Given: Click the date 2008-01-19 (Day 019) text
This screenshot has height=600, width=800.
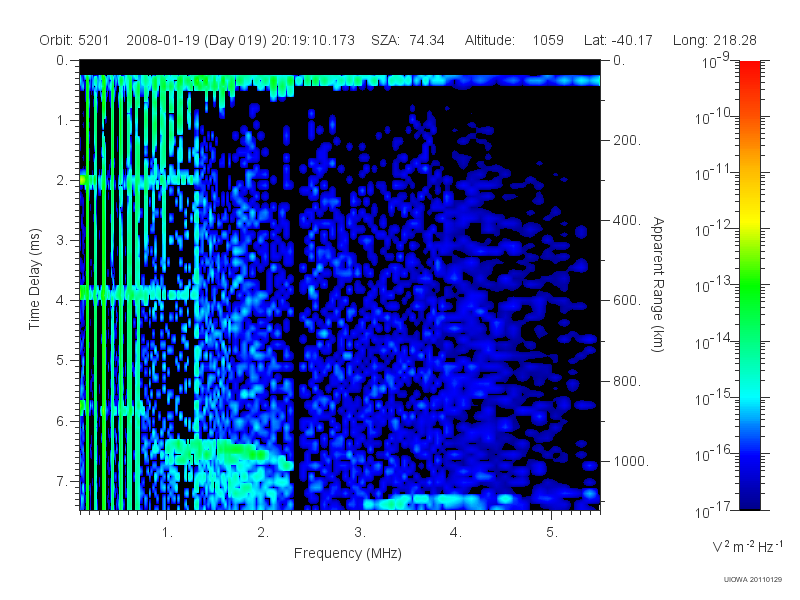Looking at the screenshot, I should tap(196, 40).
